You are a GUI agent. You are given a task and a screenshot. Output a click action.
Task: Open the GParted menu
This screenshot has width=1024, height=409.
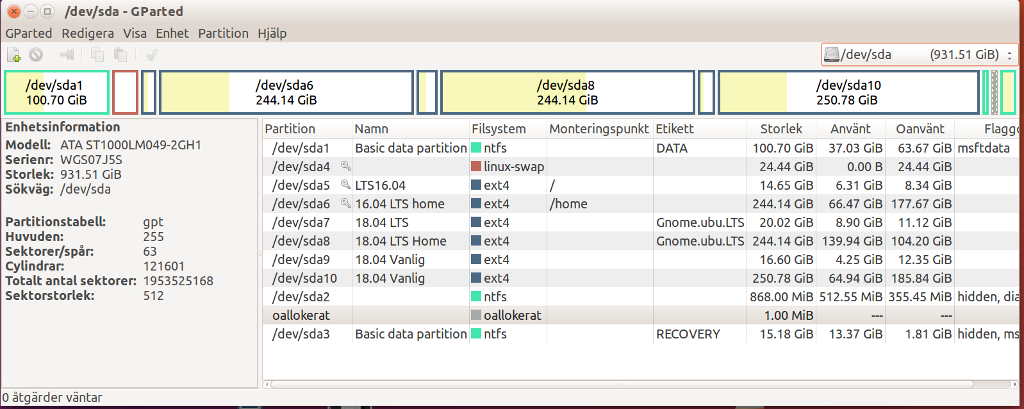tap(28, 33)
